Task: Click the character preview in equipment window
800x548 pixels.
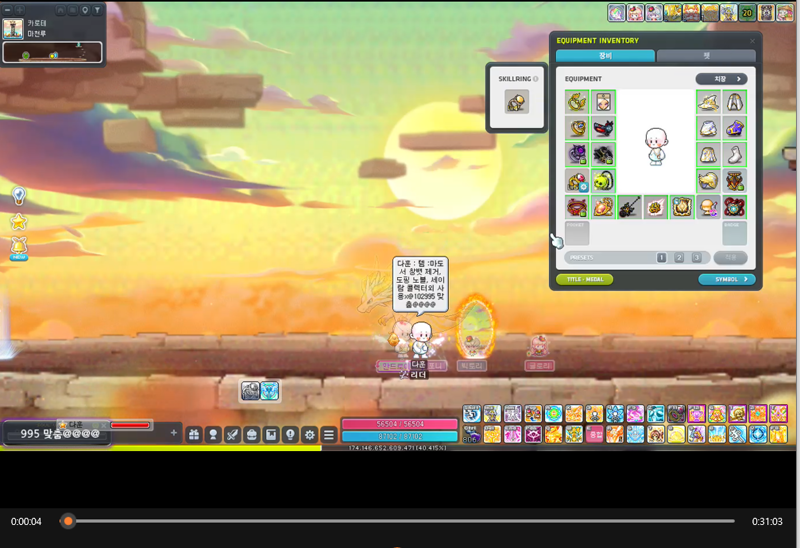Action: 656,146
